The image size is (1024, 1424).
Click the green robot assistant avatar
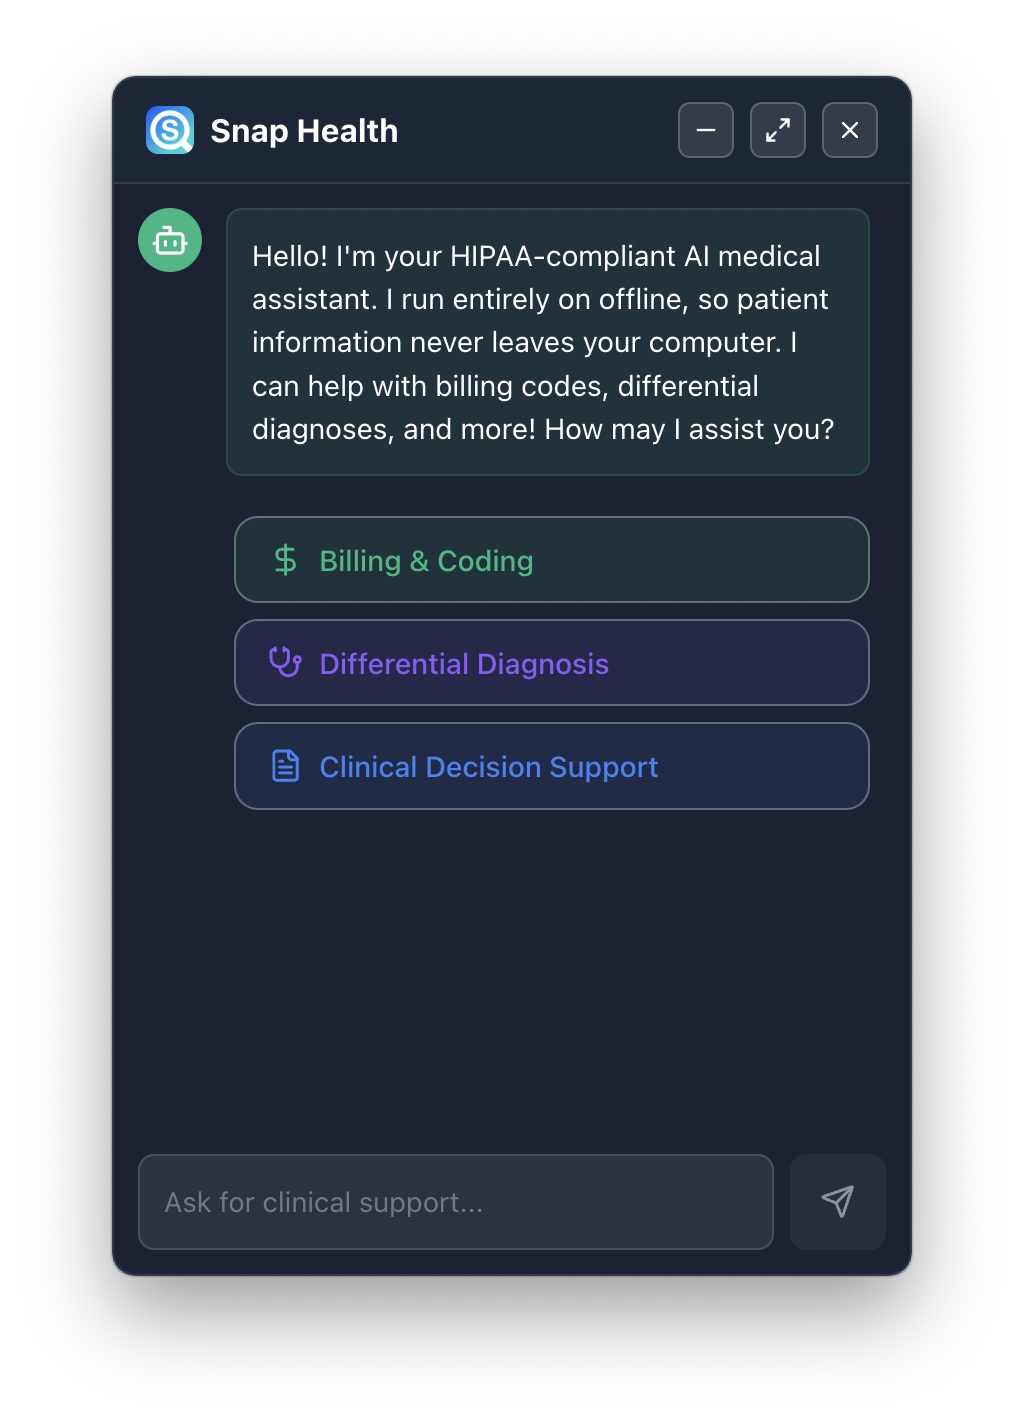(169, 240)
